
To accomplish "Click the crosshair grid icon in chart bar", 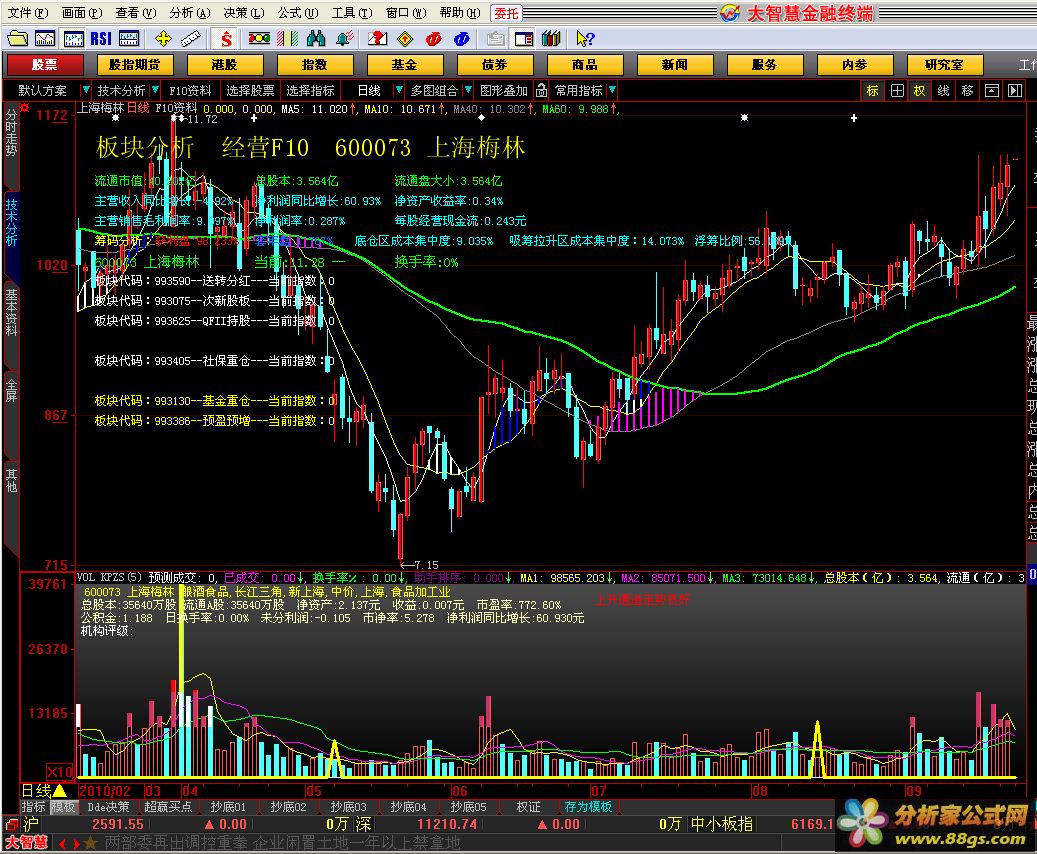I will click(897, 91).
